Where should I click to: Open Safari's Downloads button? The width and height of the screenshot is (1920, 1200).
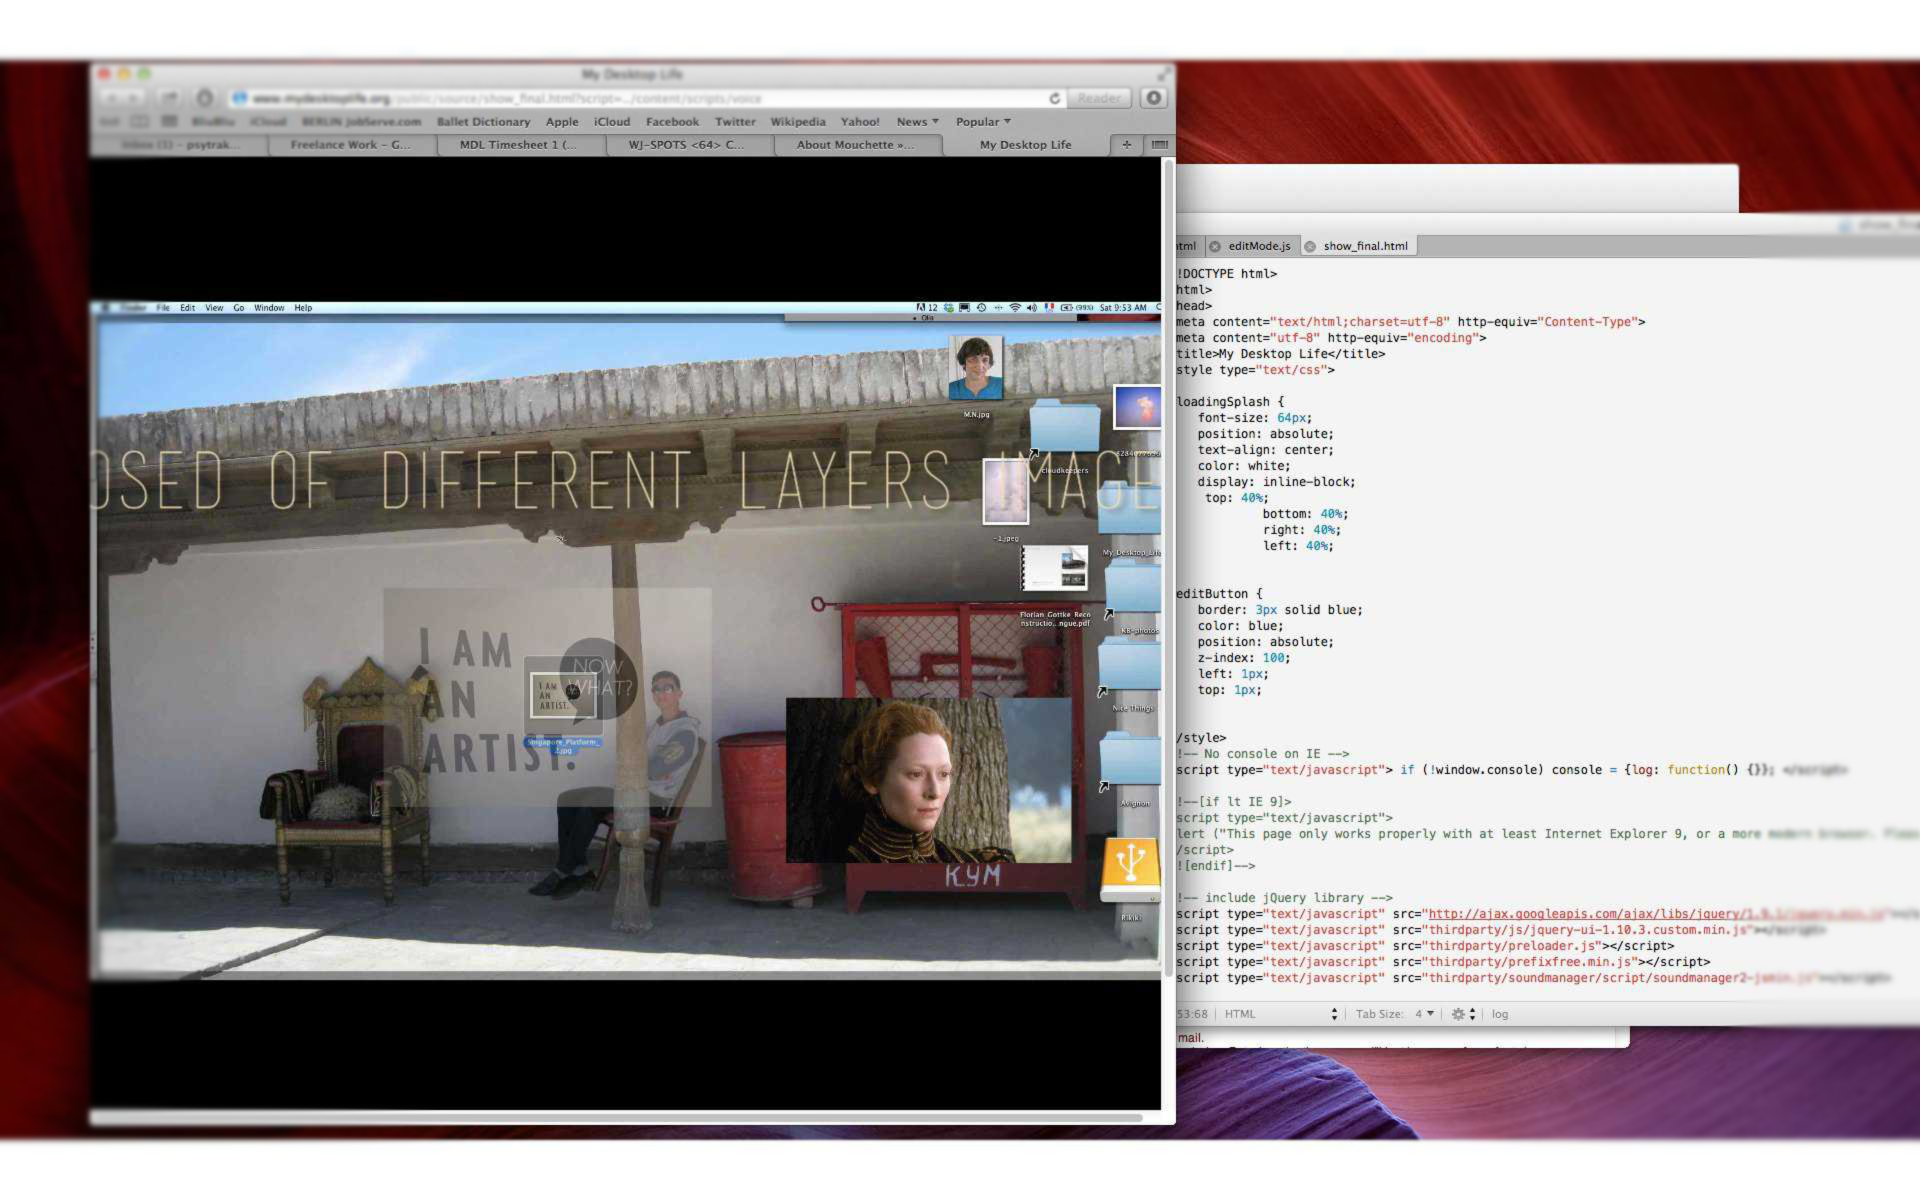click(x=1154, y=98)
